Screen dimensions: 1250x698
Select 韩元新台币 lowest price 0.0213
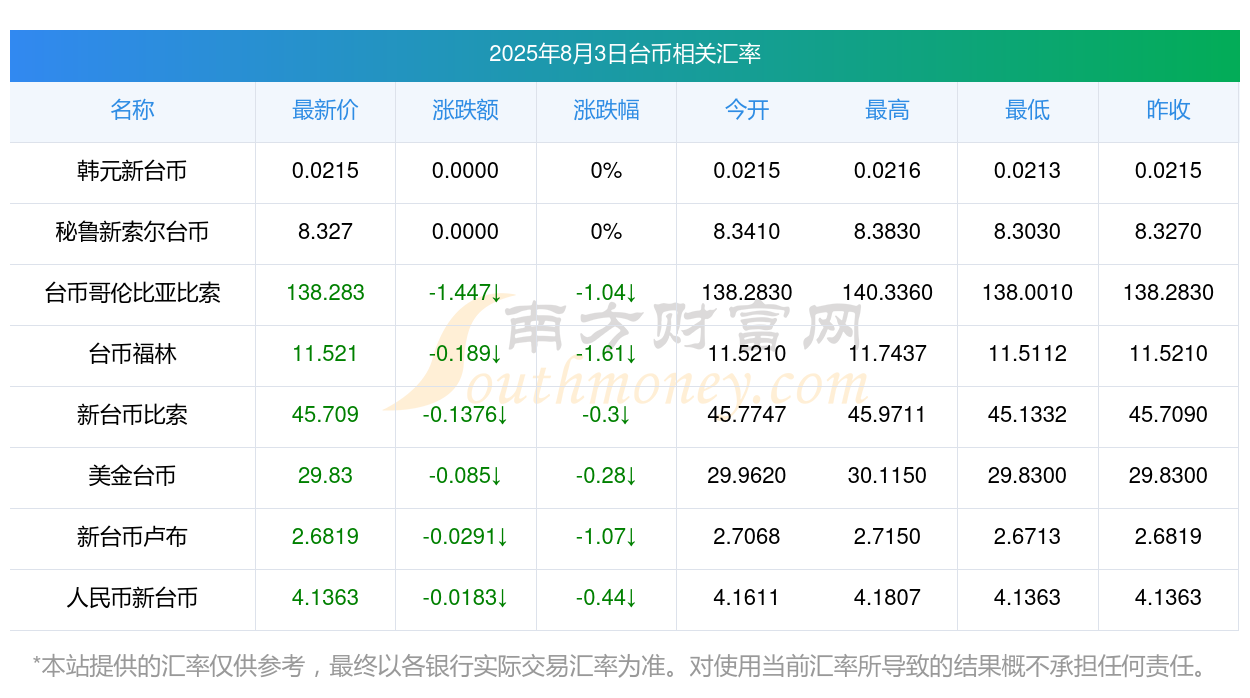click(1027, 171)
